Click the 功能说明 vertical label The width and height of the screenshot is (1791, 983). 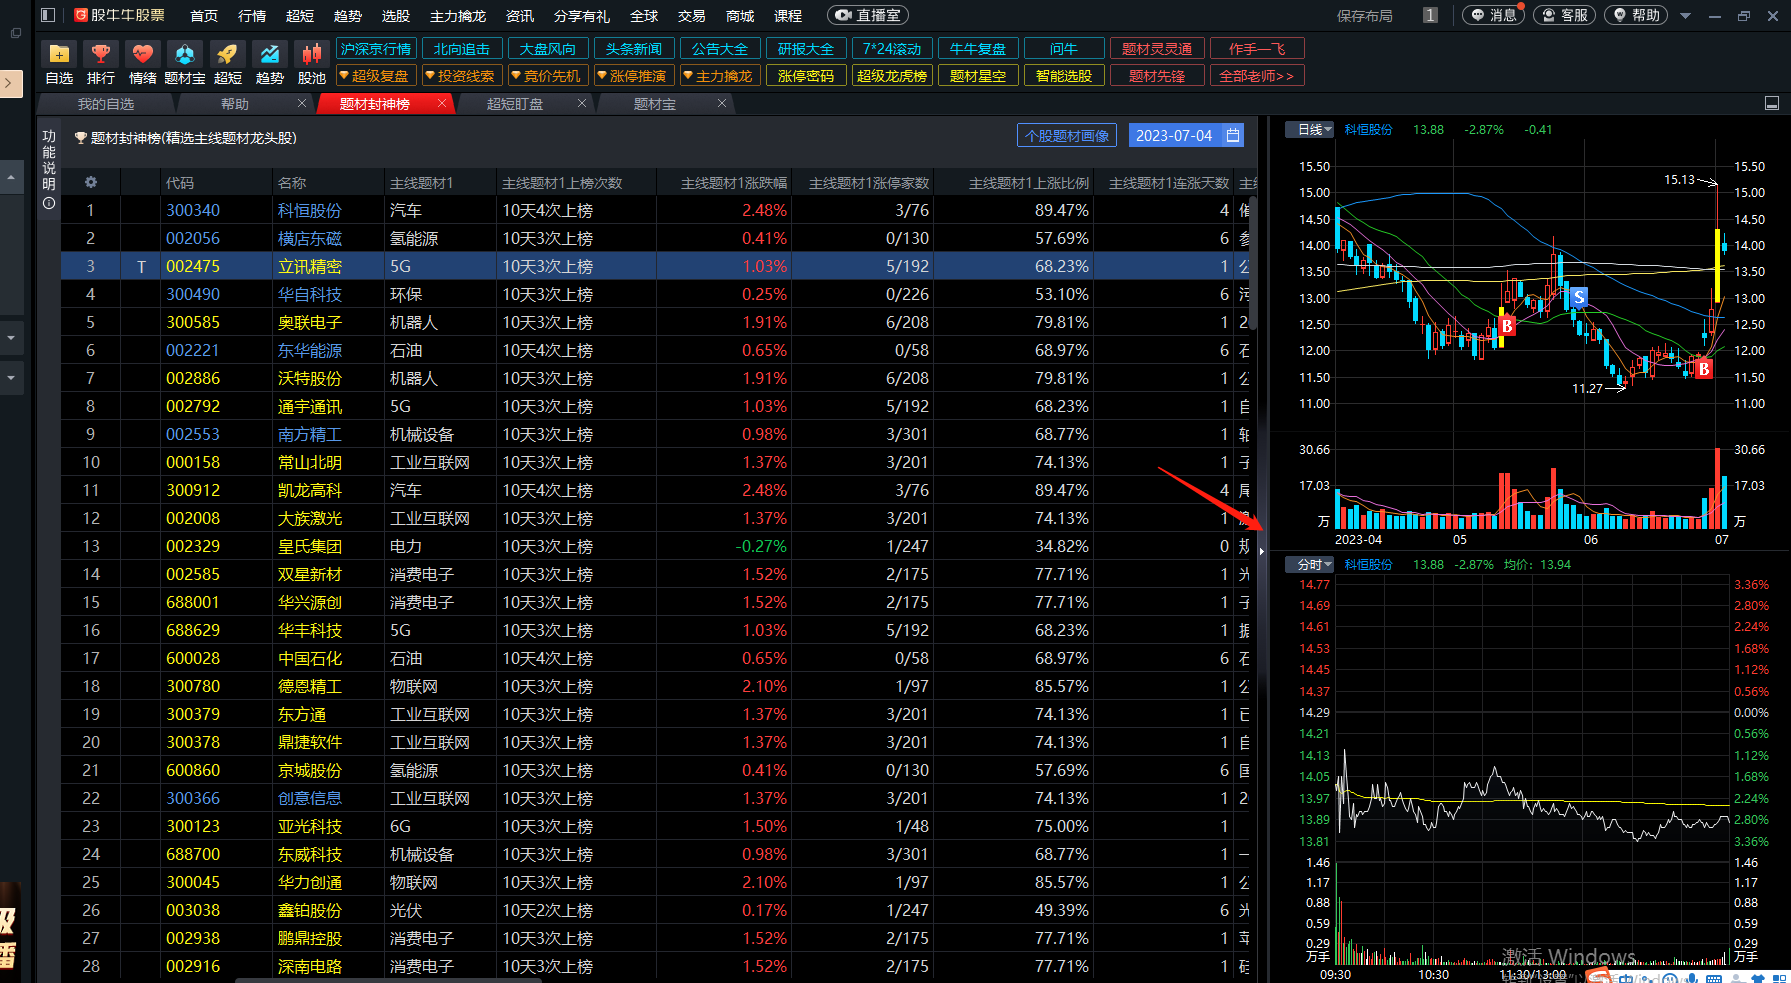click(49, 160)
